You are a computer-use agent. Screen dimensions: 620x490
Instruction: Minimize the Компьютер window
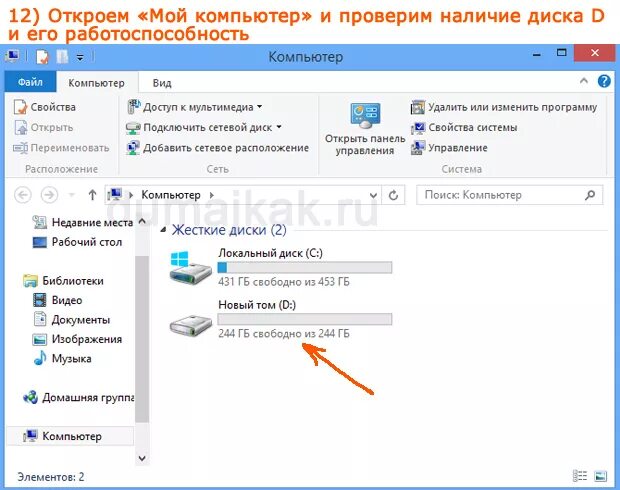pos(537,53)
